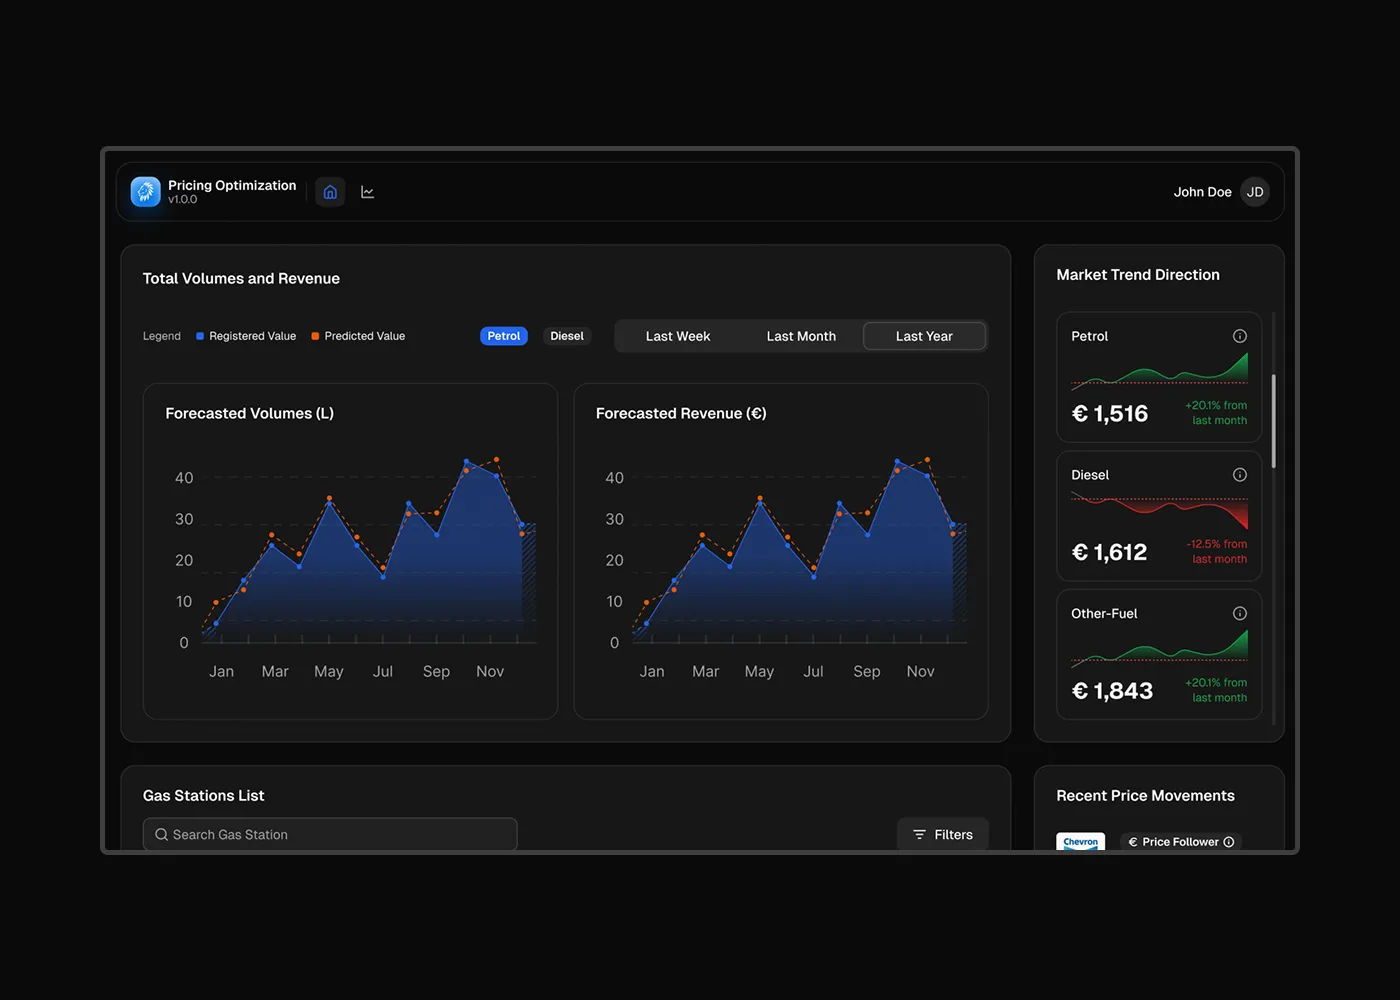Switch to the Diesel fuel selector
The width and height of the screenshot is (1400, 1000).
(x=566, y=336)
